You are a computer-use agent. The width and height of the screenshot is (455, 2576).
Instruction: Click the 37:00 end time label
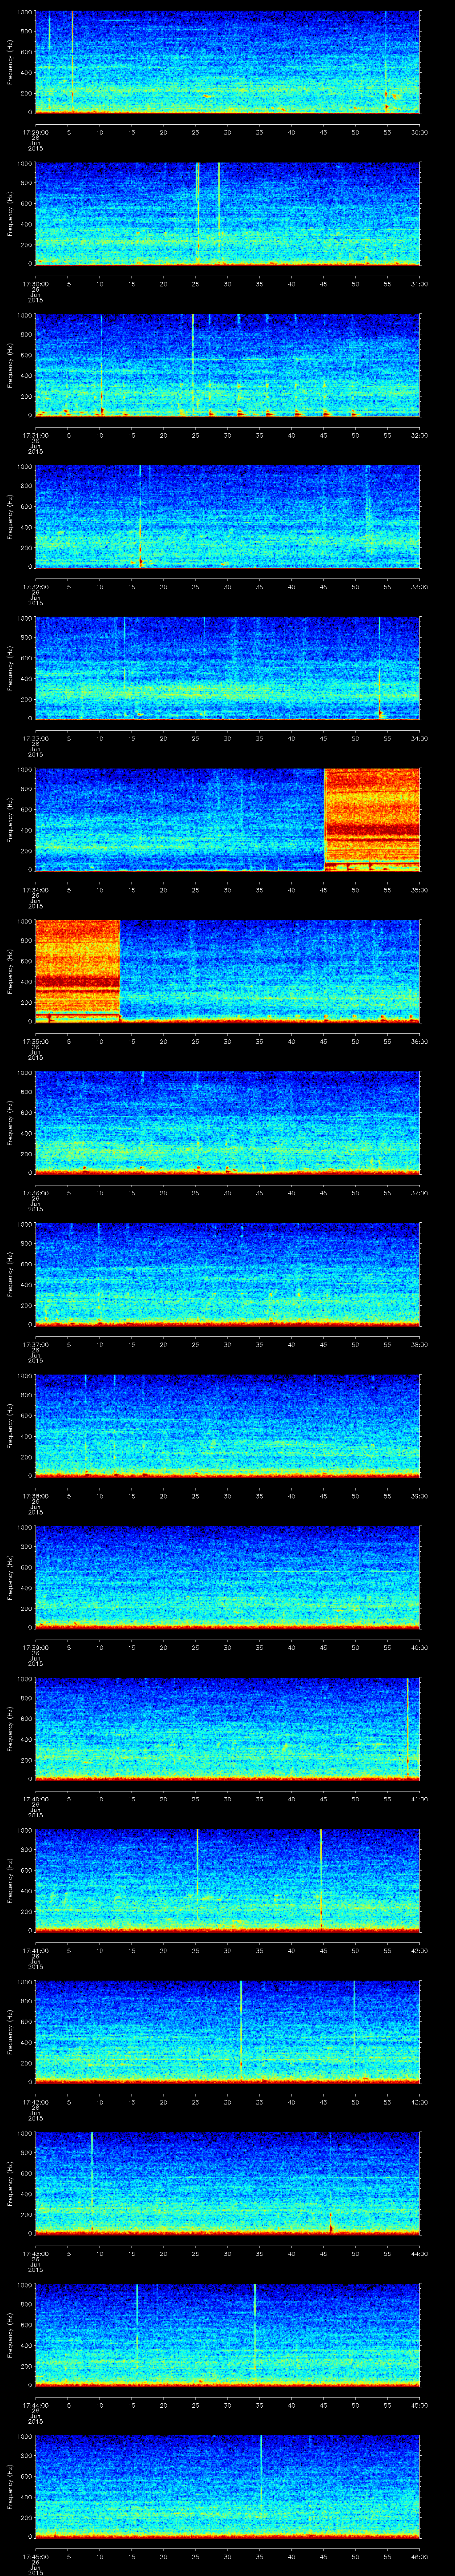[x=420, y=1192]
